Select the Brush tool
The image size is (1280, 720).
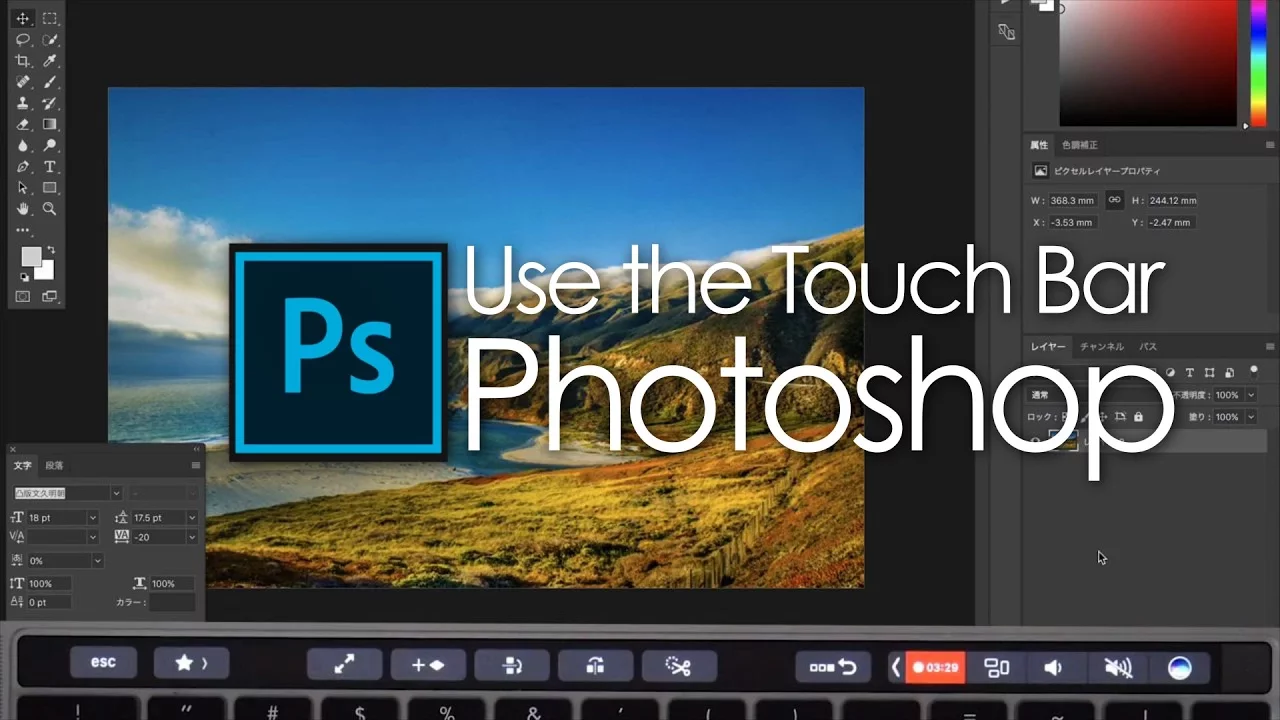(x=49, y=82)
